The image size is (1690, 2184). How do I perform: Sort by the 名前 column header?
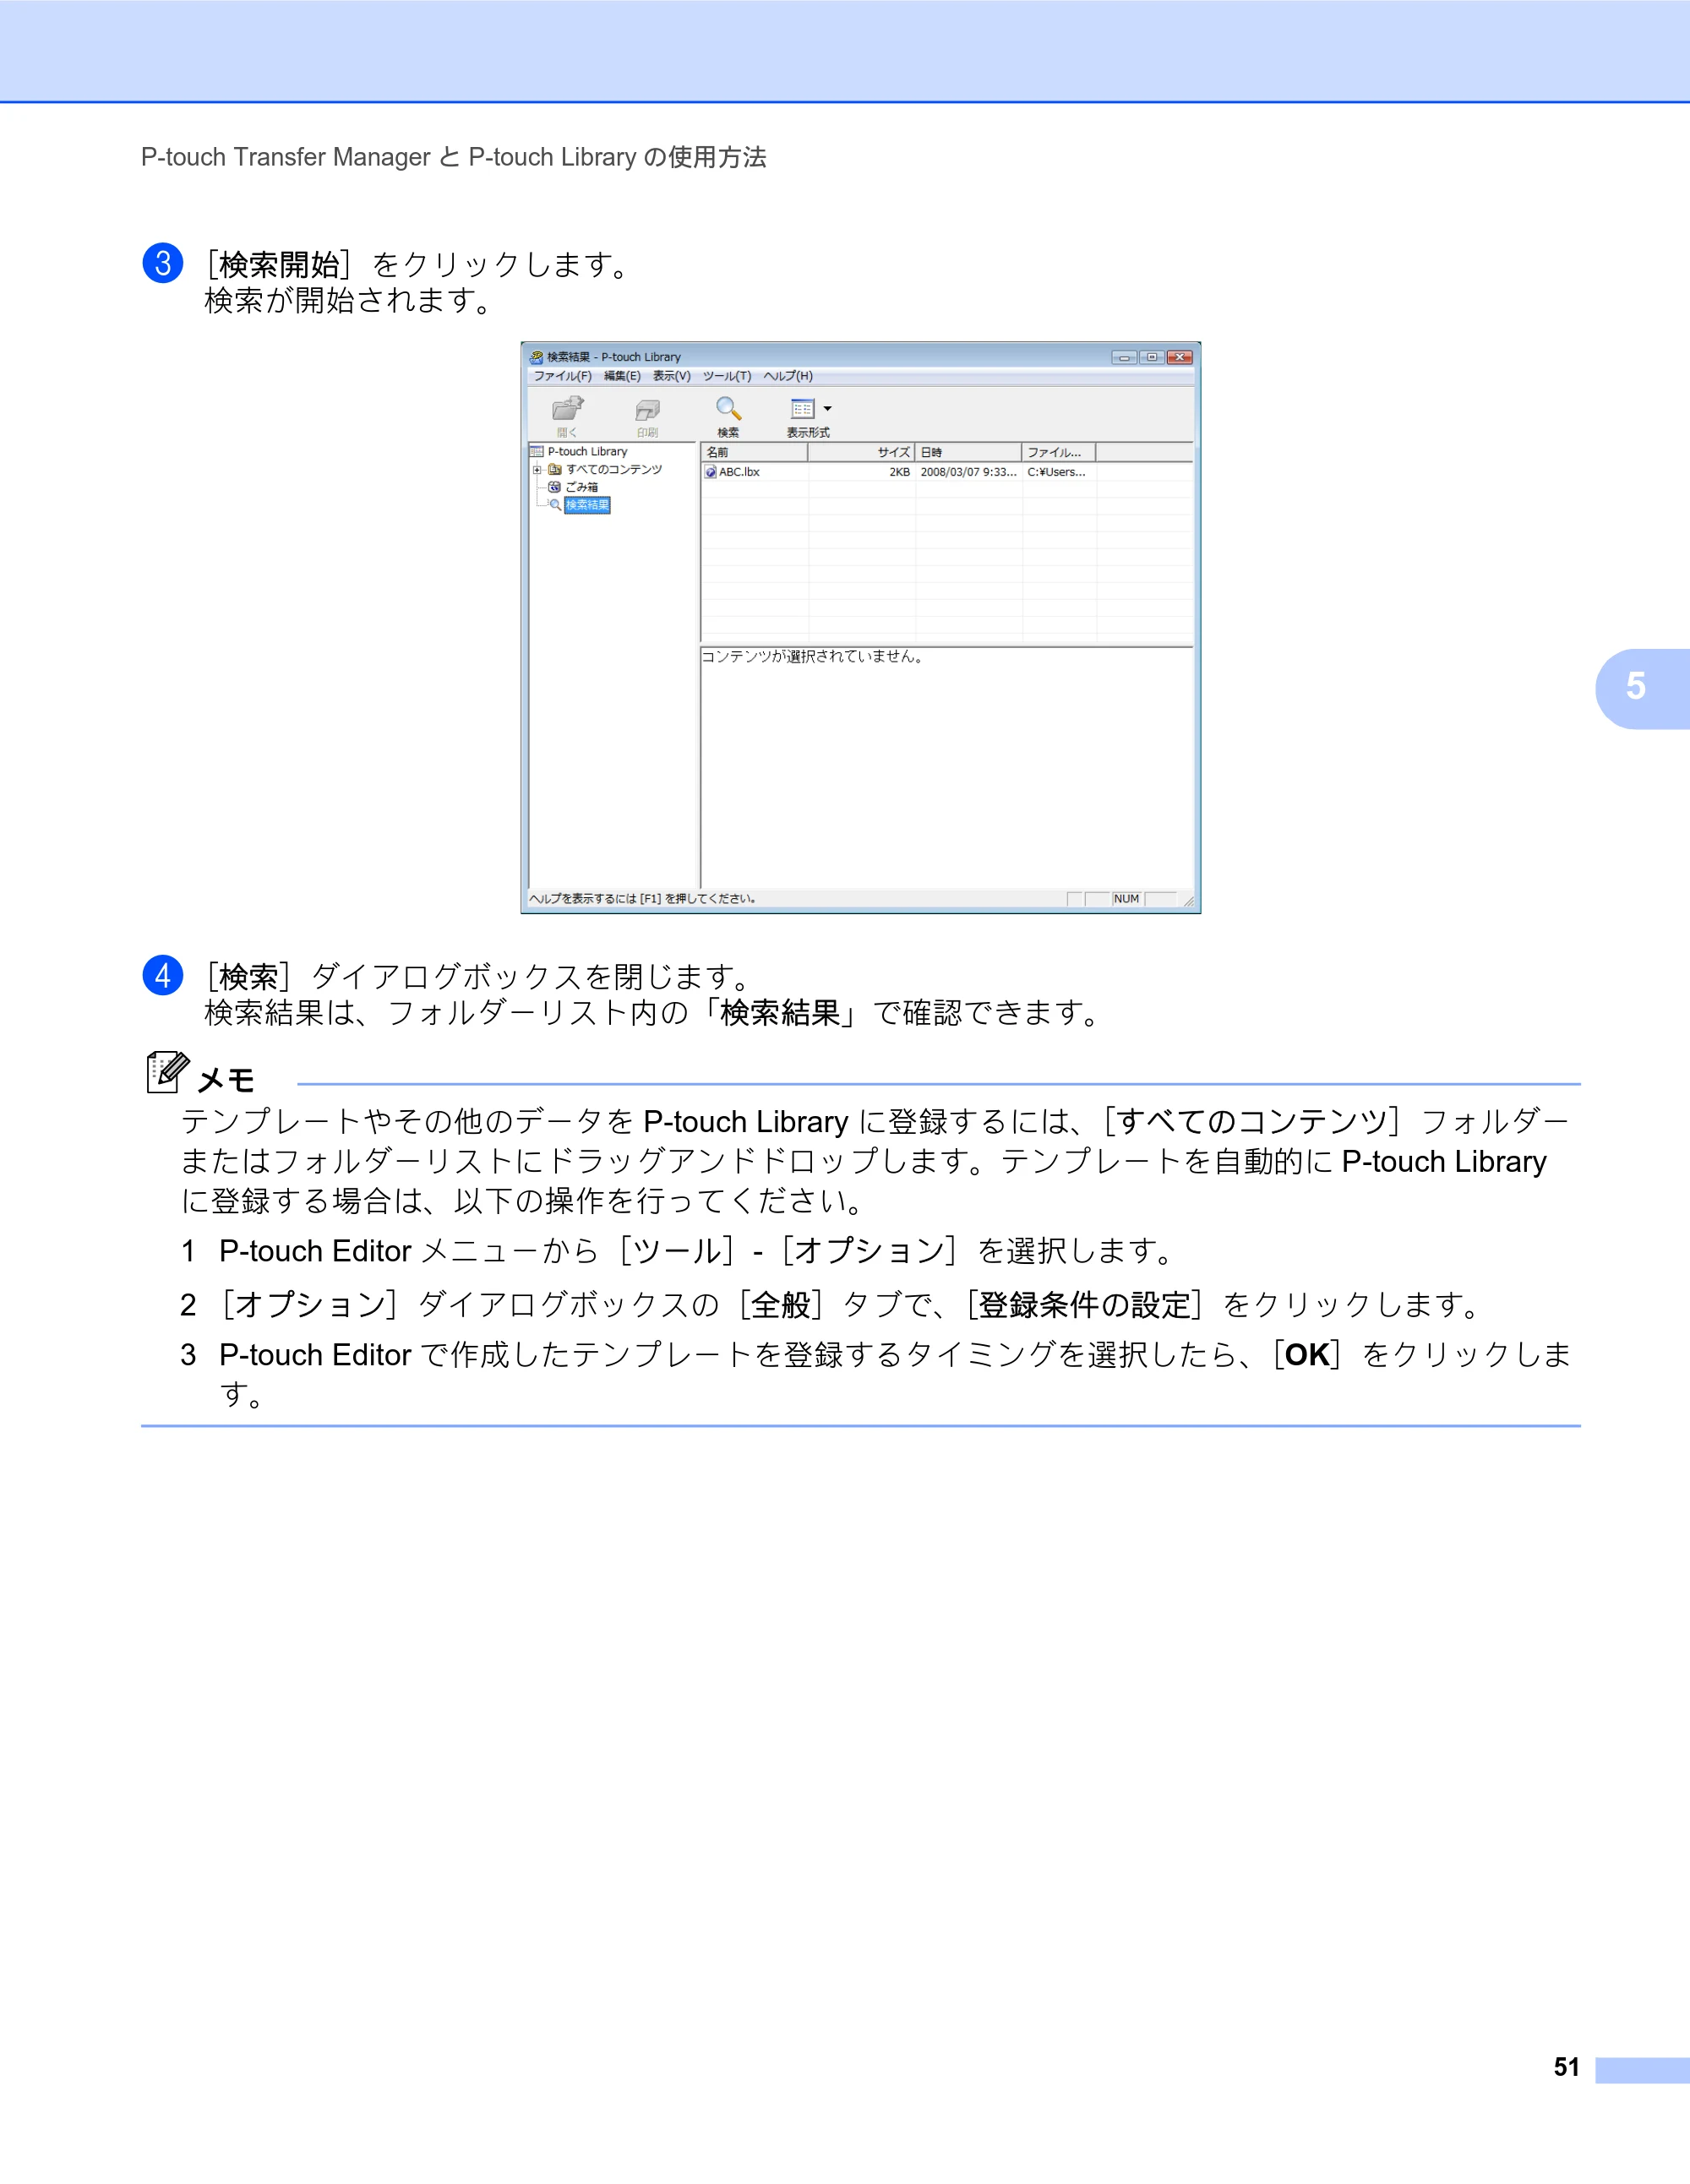[754, 452]
